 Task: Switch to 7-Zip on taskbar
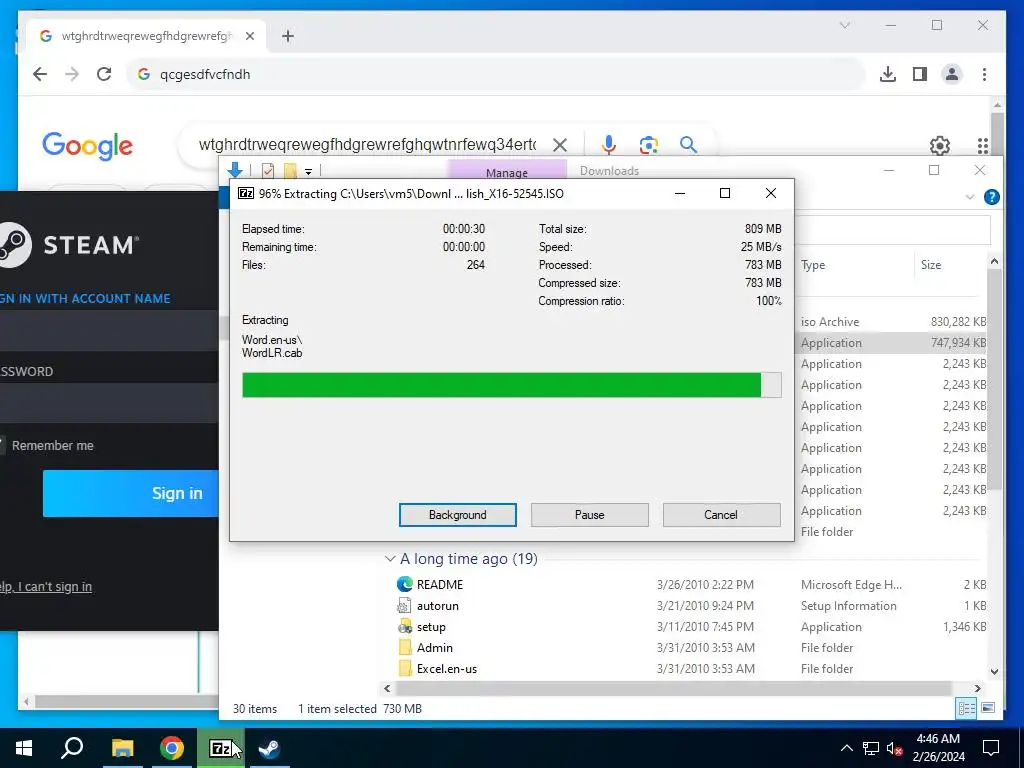221,748
